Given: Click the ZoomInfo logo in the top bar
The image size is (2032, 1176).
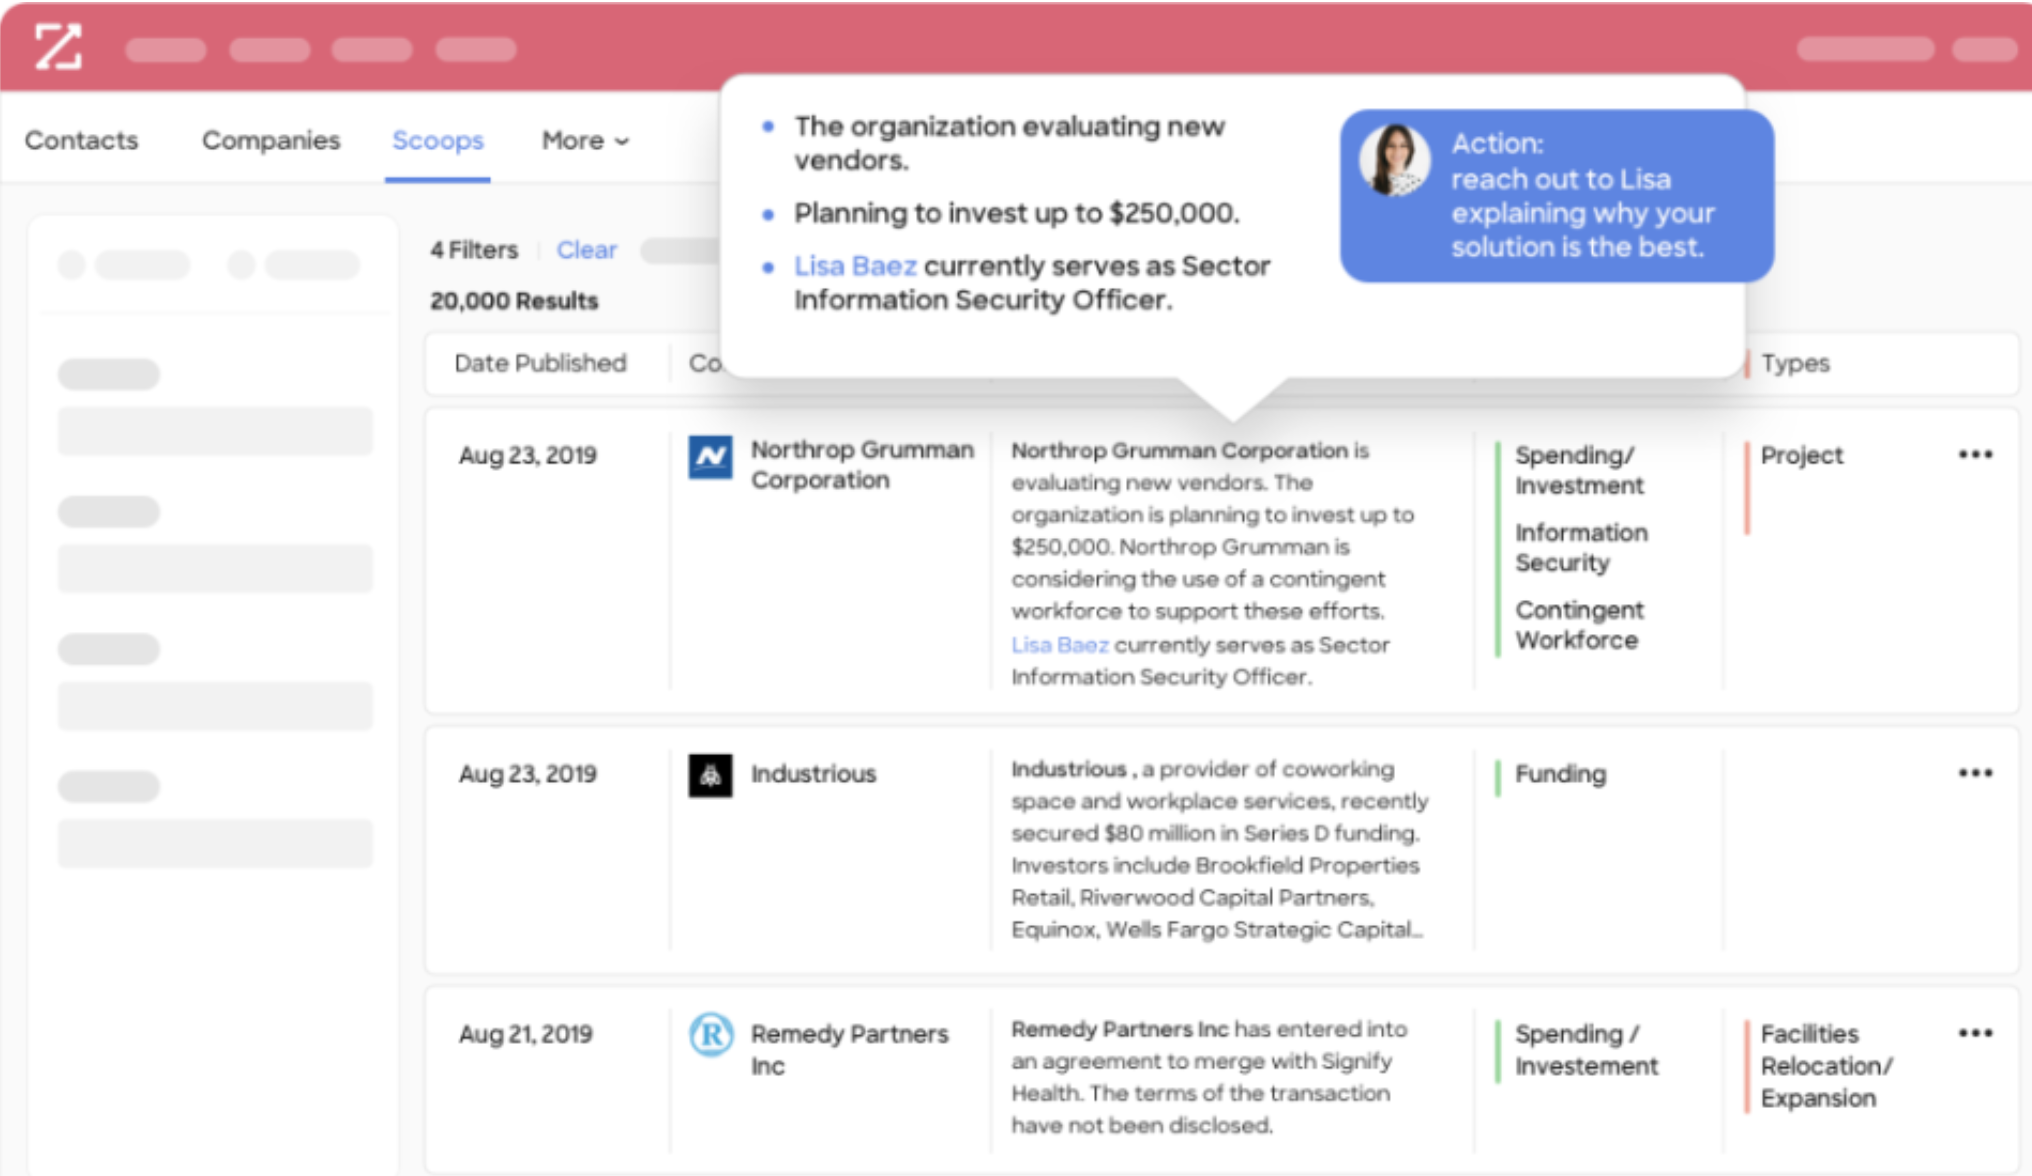Looking at the screenshot, I should point(60,48).
